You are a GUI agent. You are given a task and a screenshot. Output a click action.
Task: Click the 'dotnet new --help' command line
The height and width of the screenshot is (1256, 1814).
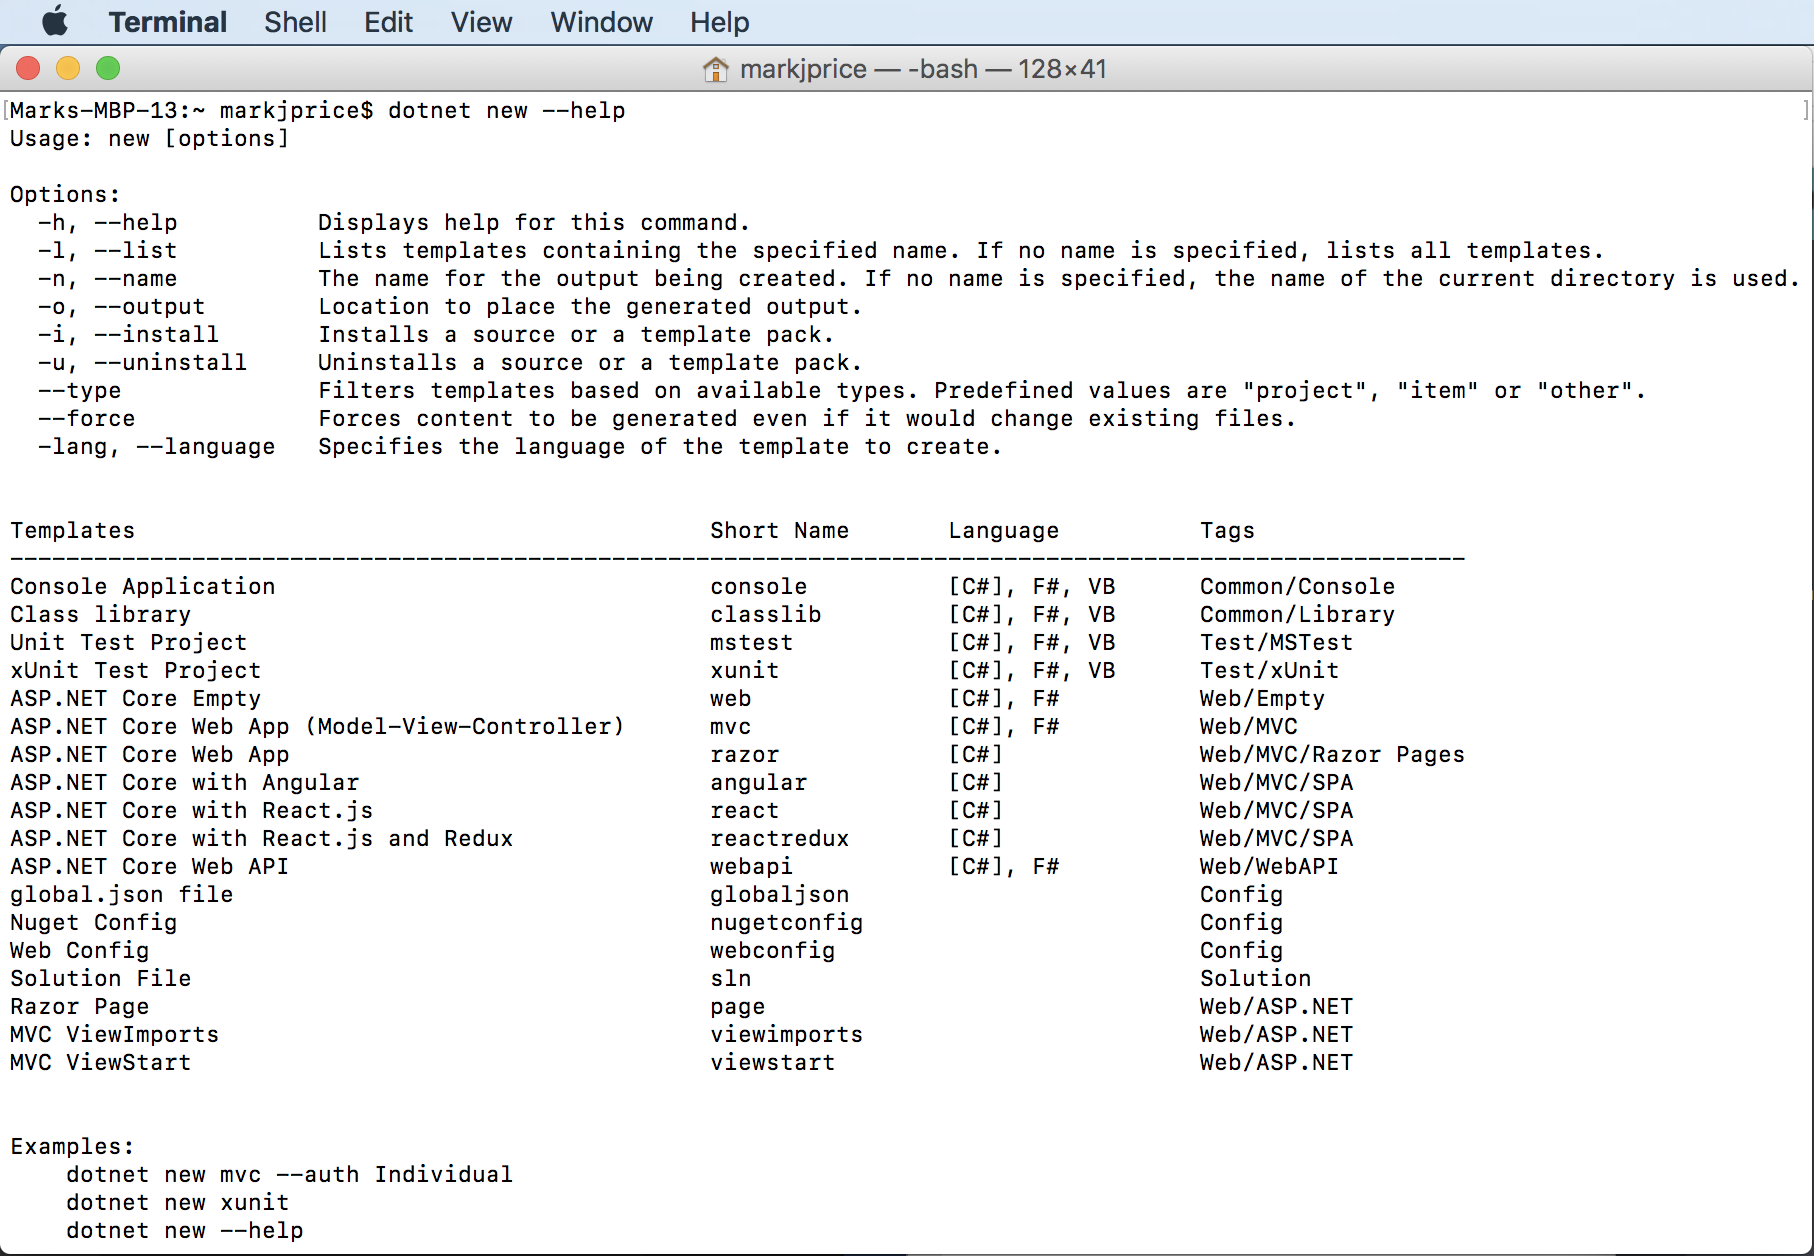coord(506,111)
